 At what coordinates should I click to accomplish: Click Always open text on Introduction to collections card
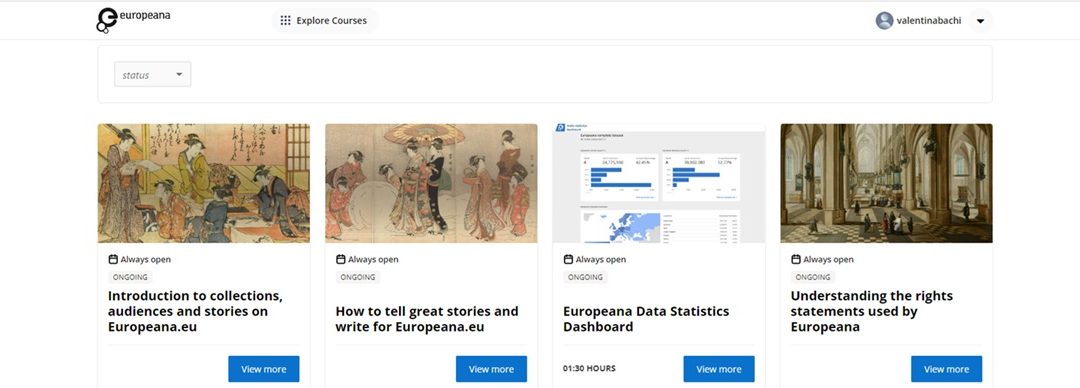pyautogui.click(x=145, y=260)
